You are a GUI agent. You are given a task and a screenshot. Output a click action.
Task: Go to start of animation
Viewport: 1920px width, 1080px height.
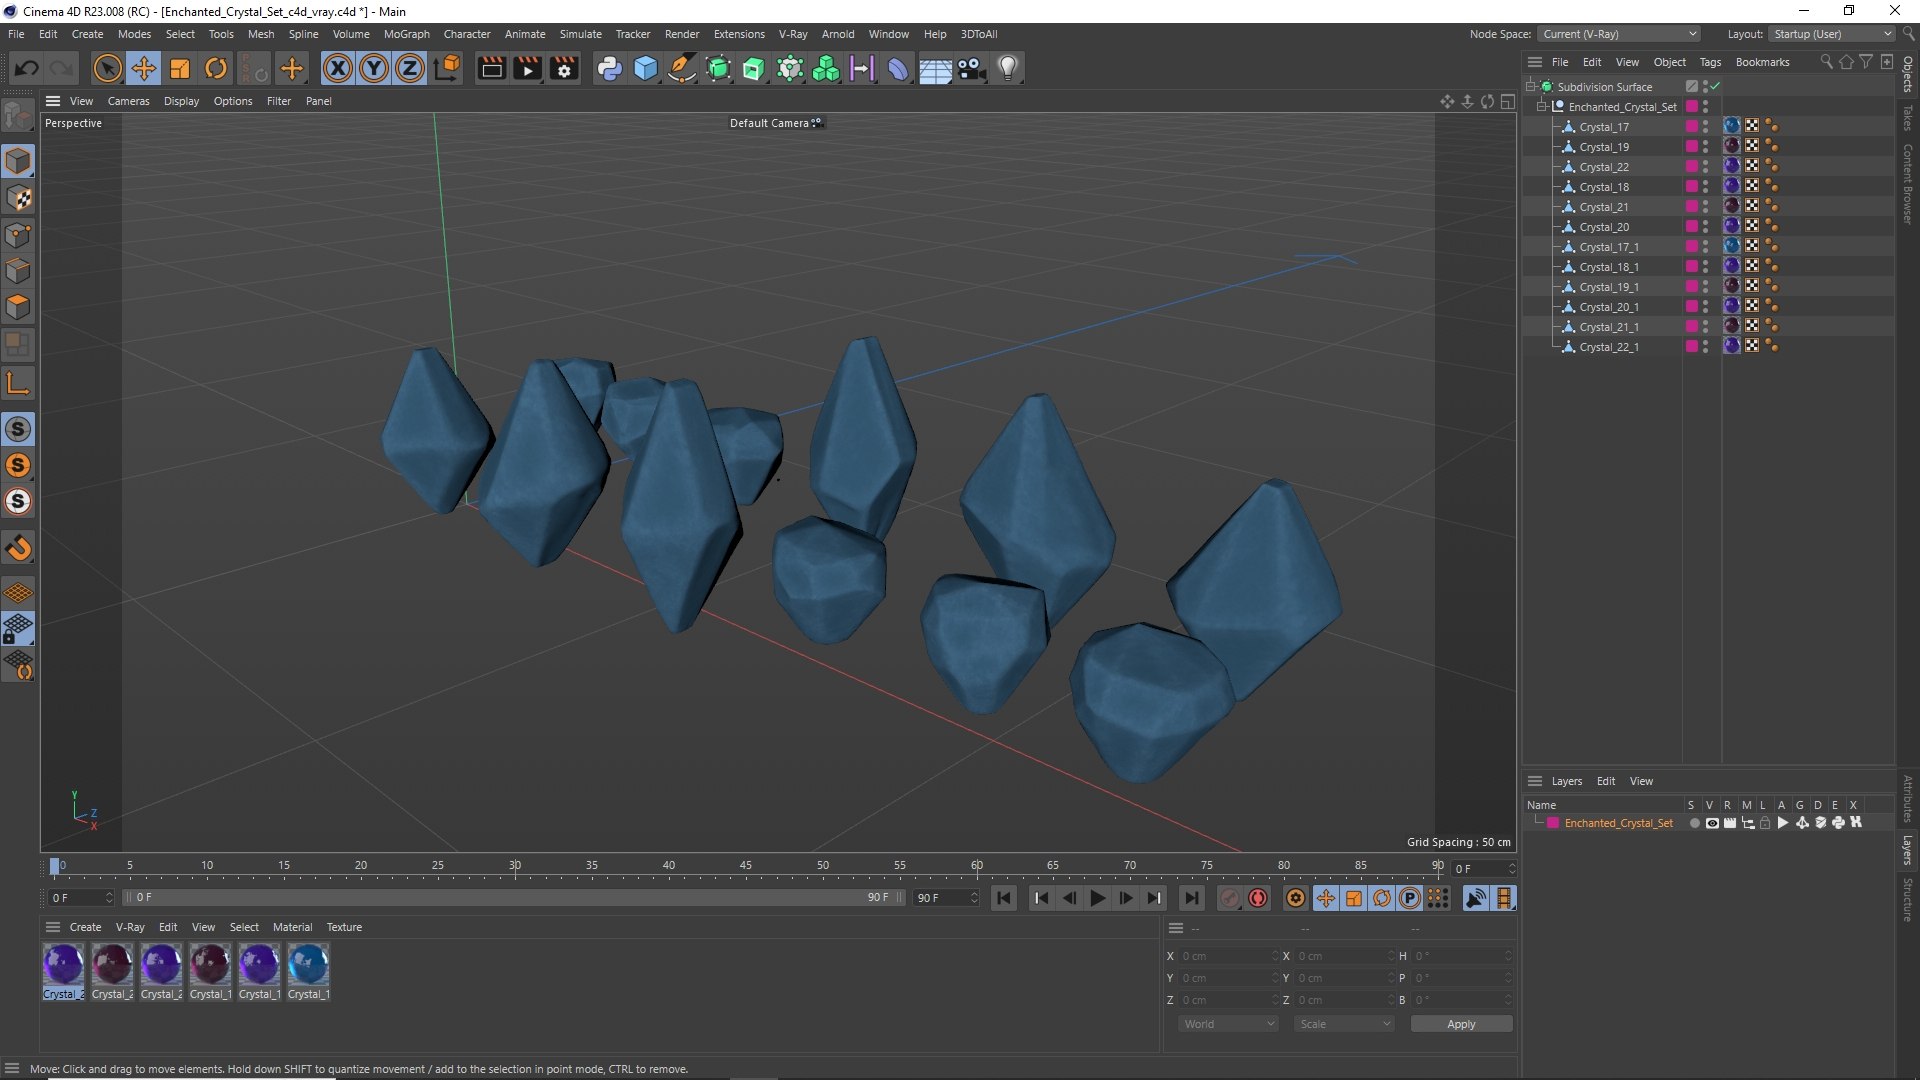tap(1004, 898)
